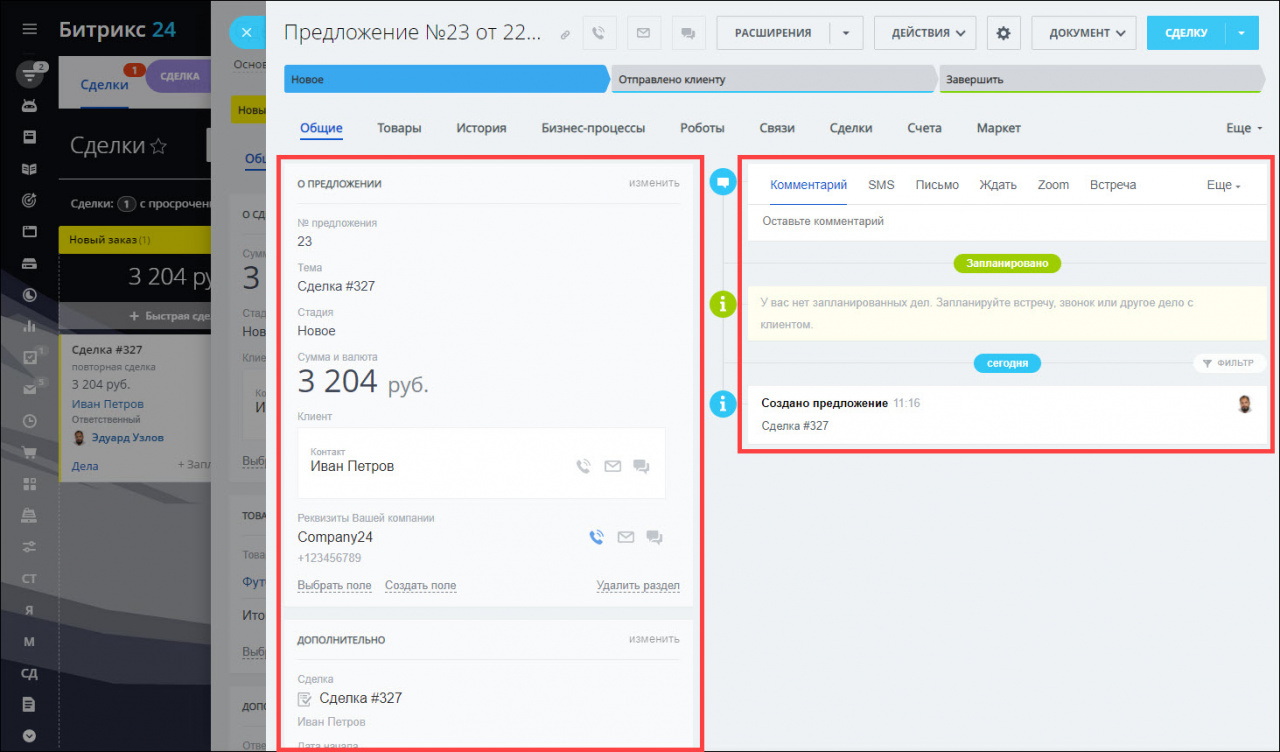The height and width of the screenshot is (752, 1280).
Task: Switch to the Товары tab
Action: [x=399, y=128]
